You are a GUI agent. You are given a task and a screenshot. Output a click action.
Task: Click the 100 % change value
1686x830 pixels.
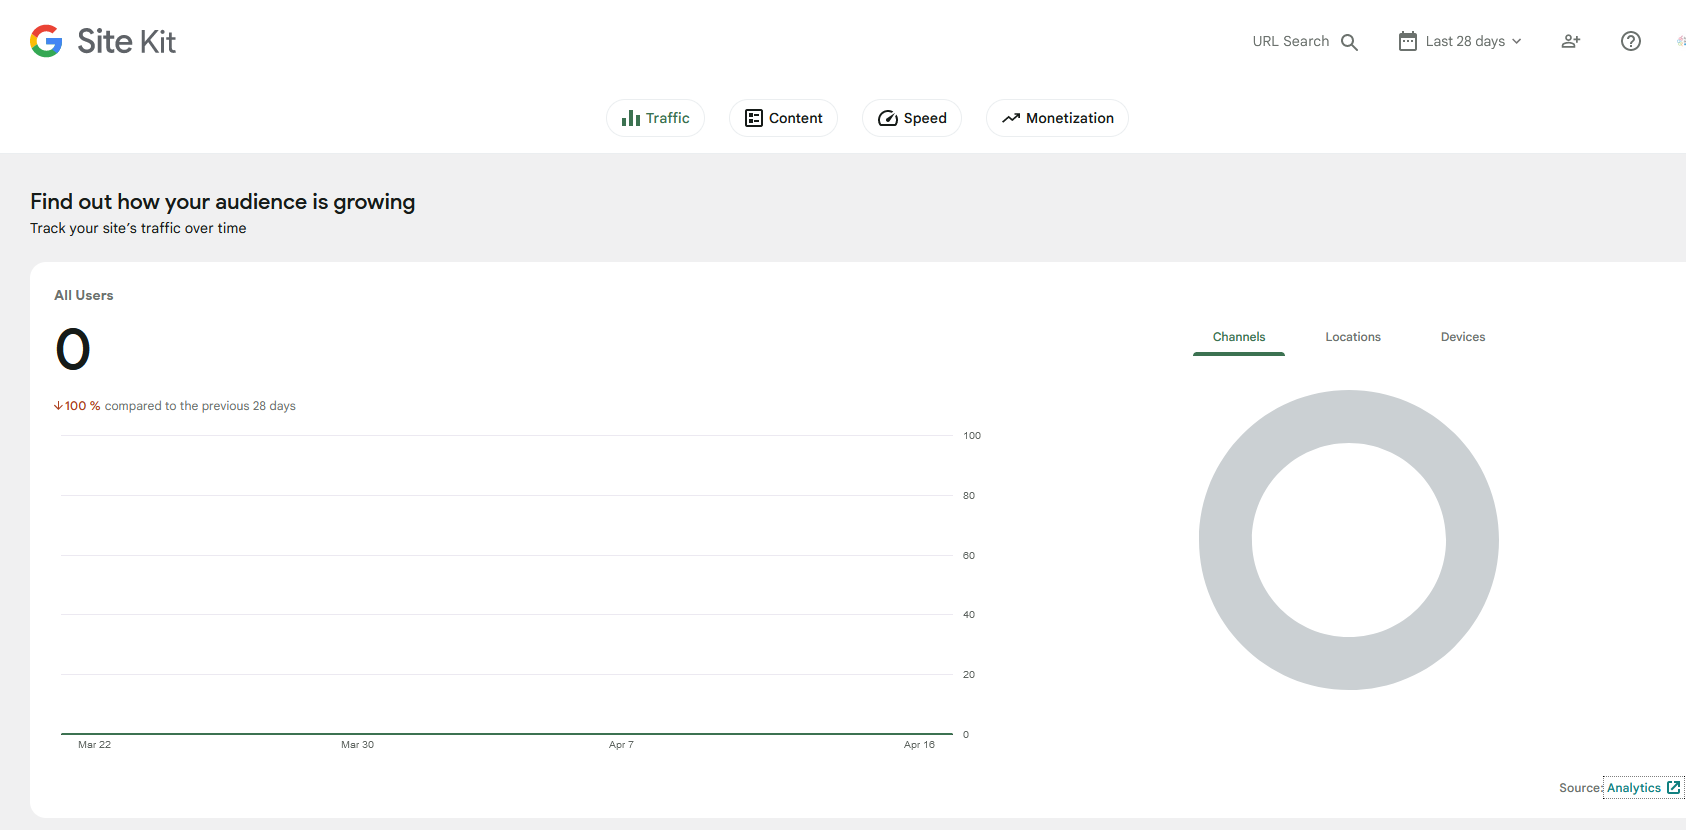coord(82,406)
